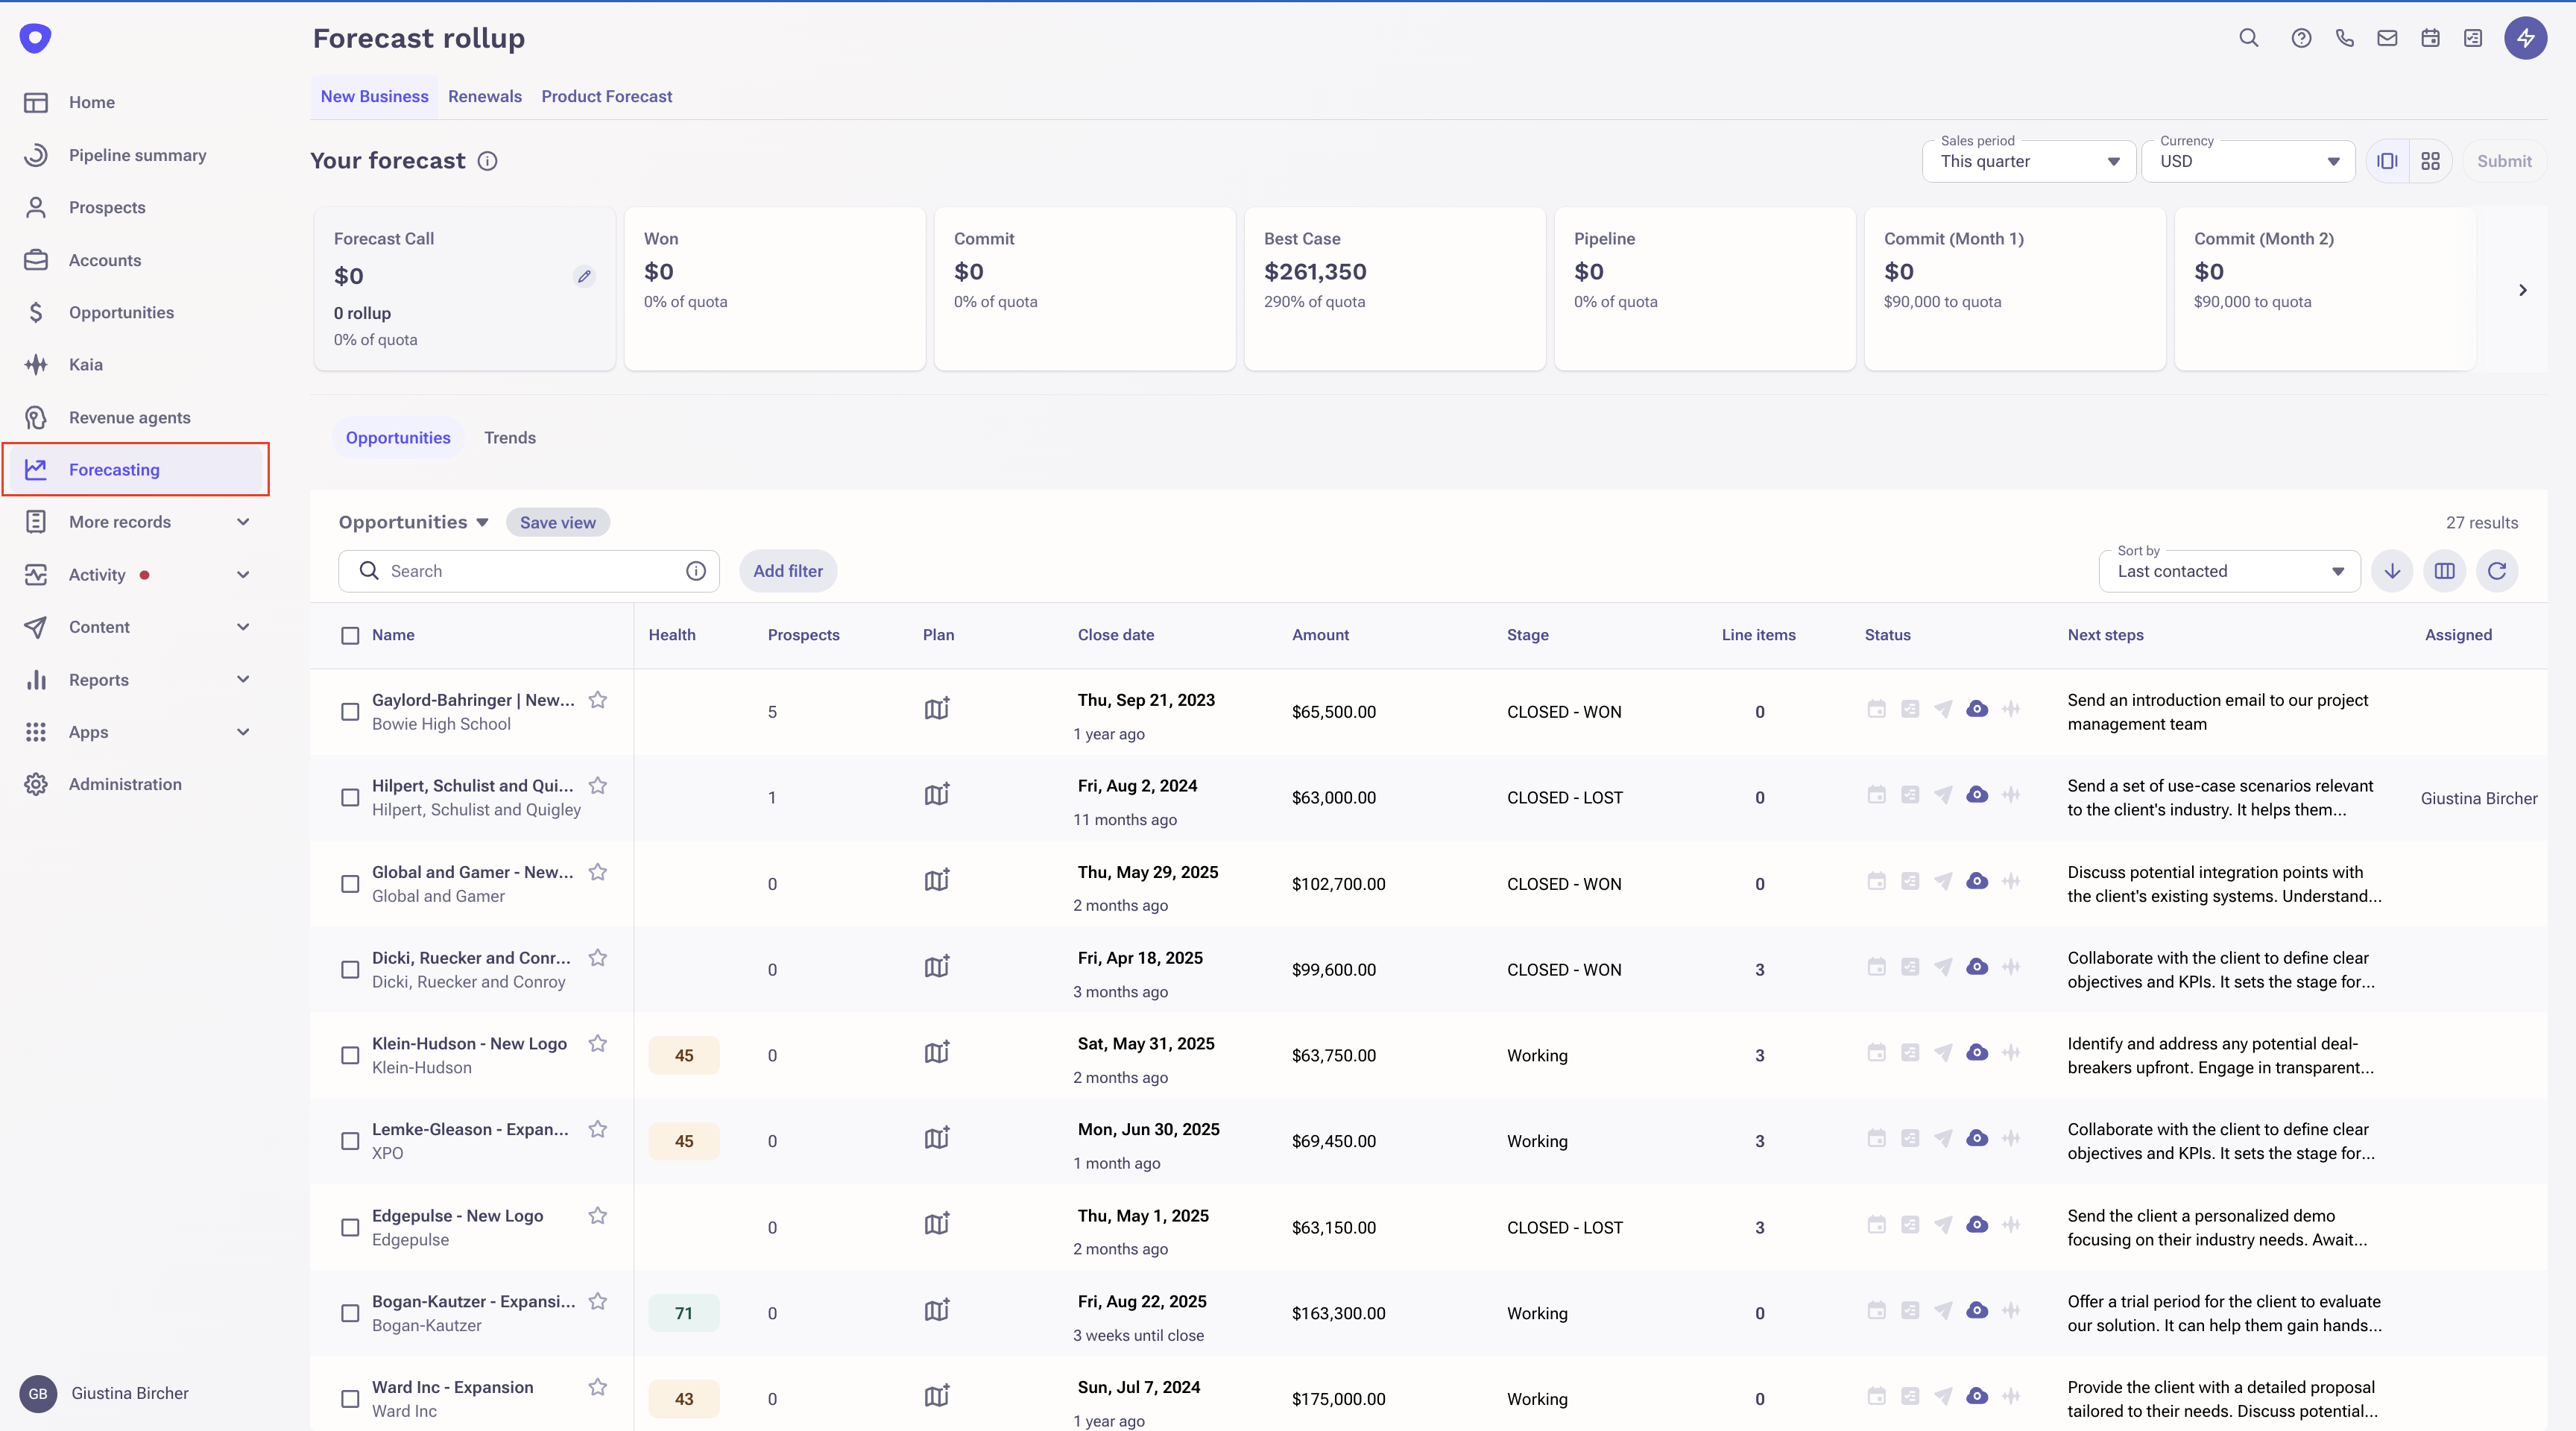Click the refresh icon beside Sort by

tap(2496, 571)
